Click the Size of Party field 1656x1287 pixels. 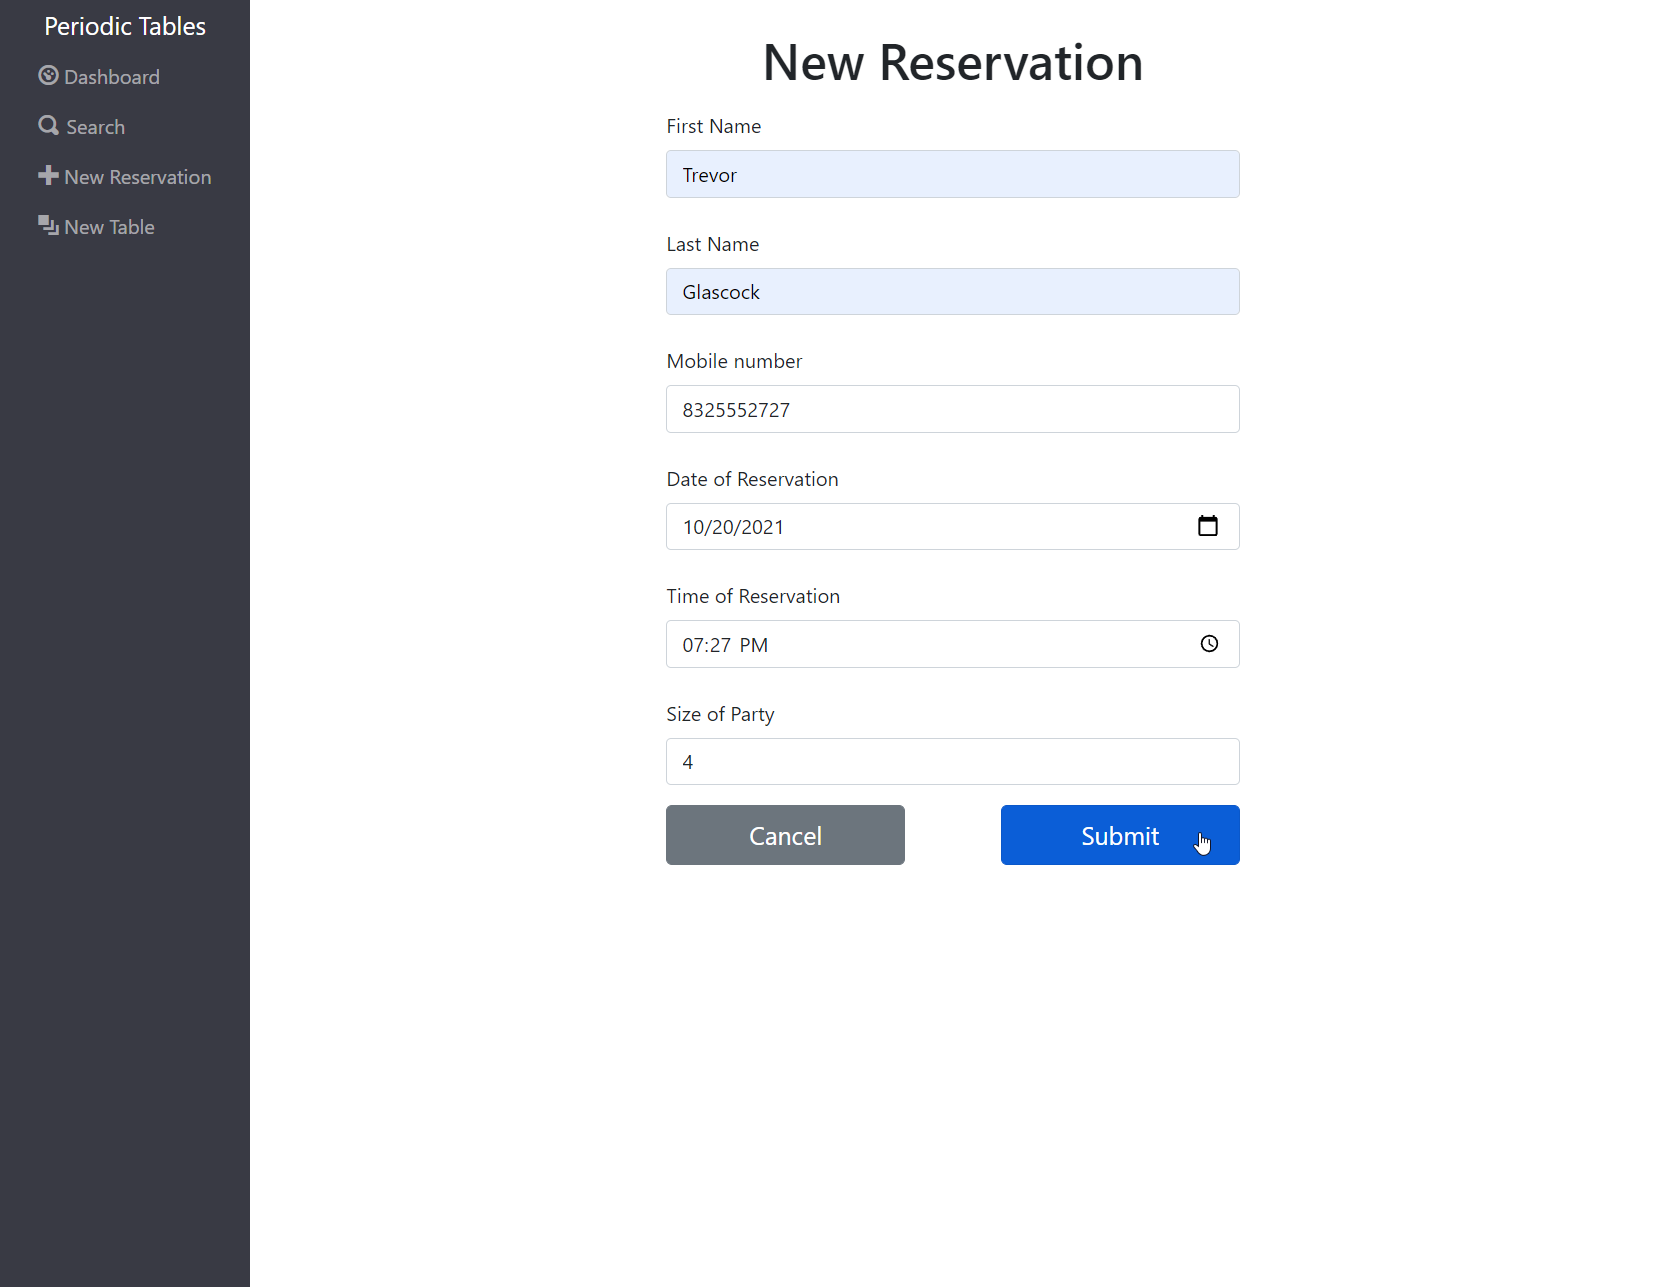953,762
